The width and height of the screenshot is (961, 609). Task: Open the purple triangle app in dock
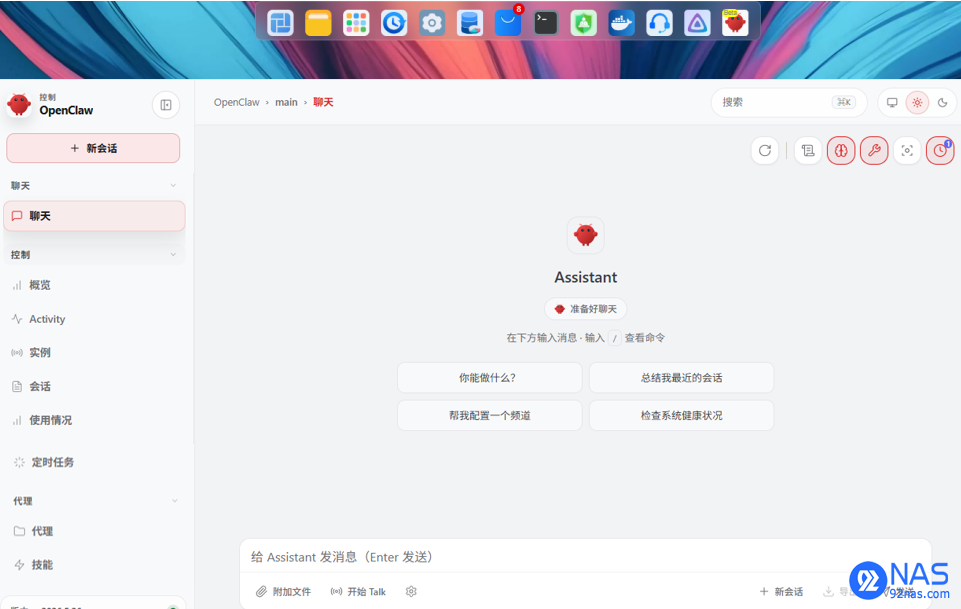(697, 23)
